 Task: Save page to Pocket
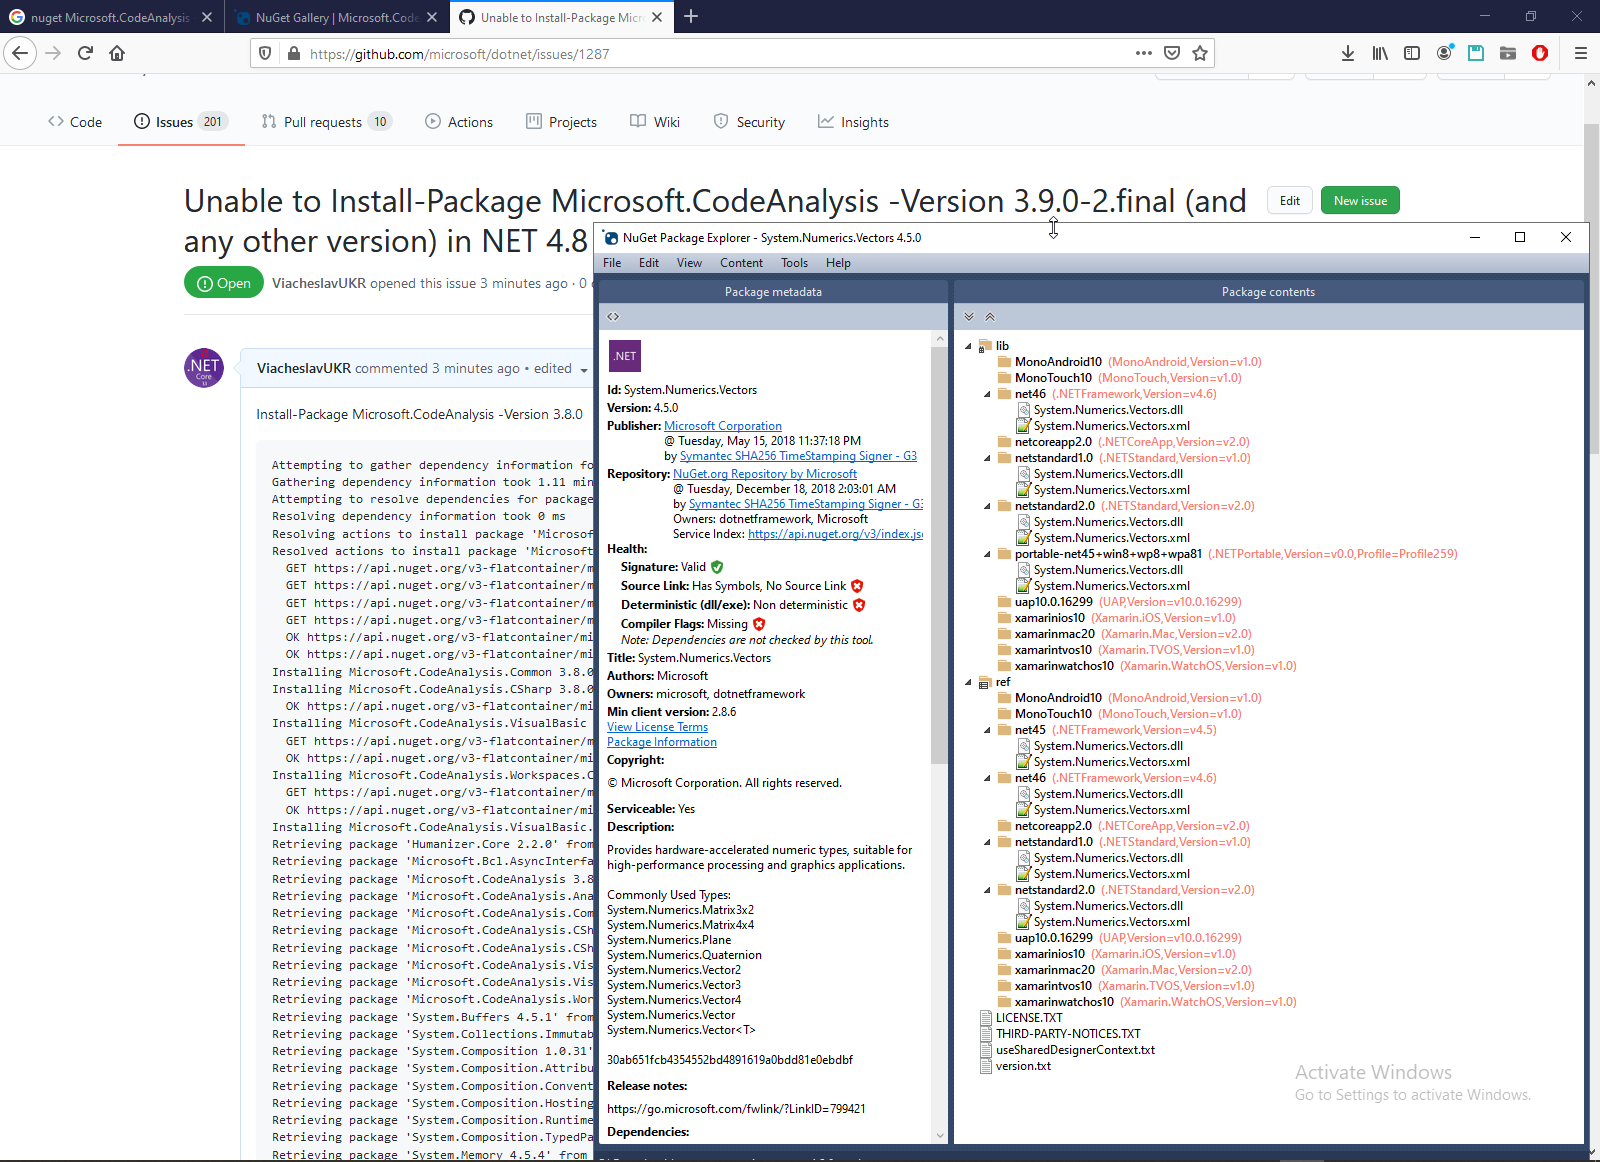[1172, 54]
